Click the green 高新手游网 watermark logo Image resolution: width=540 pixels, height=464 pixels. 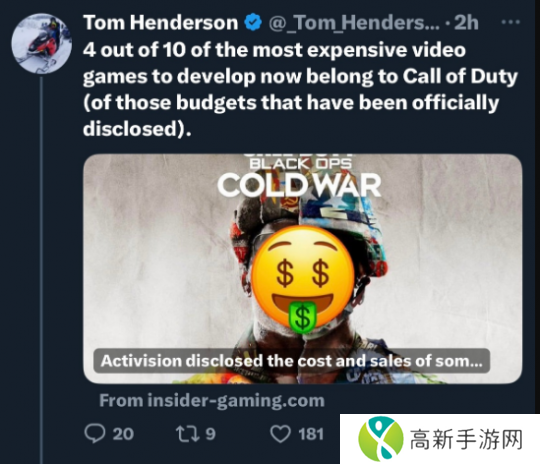click(x=381, y=439)
